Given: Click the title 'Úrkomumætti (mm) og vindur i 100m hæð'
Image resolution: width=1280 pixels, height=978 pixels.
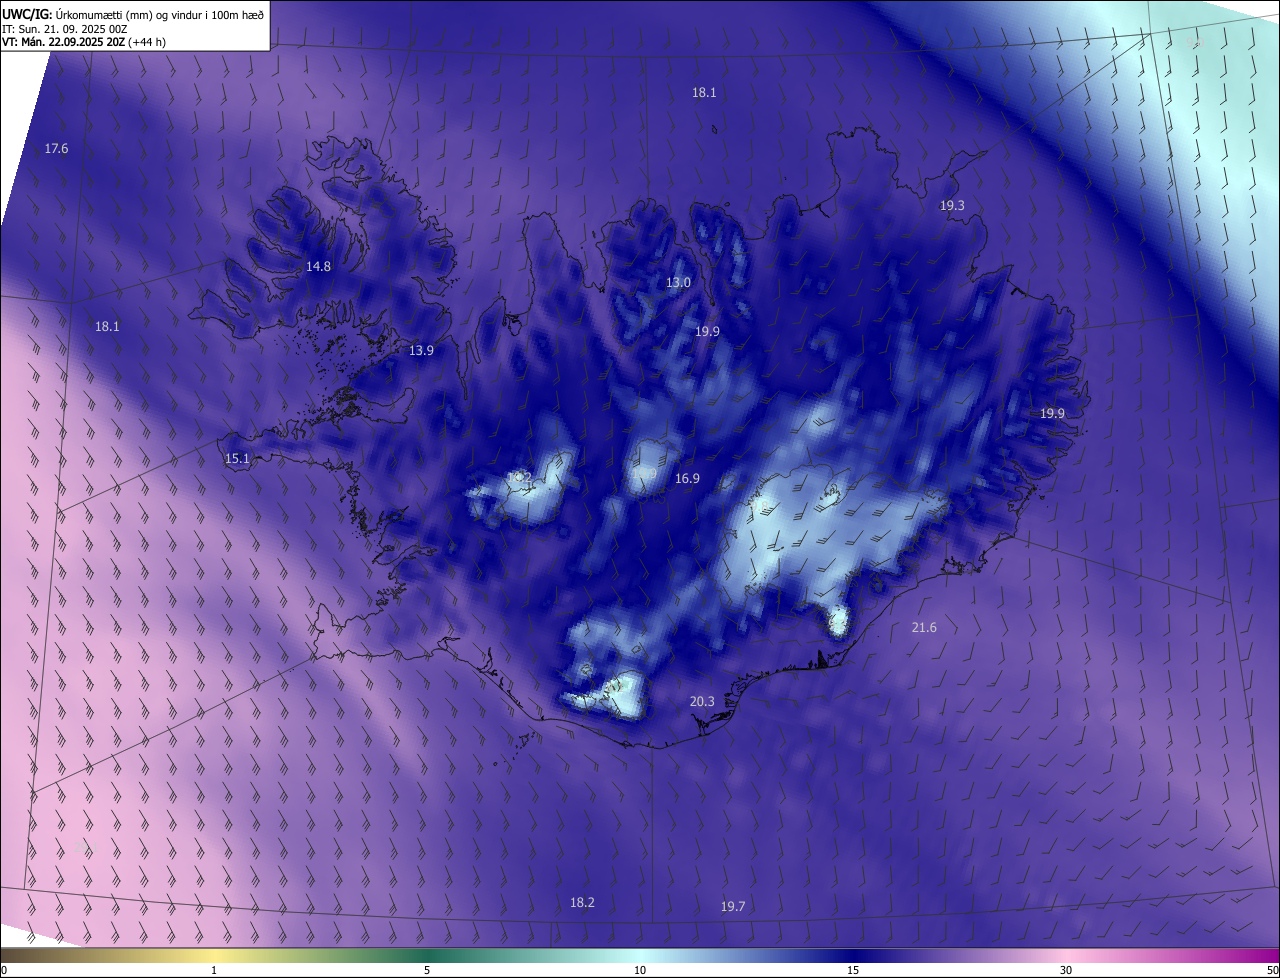Looking at the screenshot, I should point(161,14).
